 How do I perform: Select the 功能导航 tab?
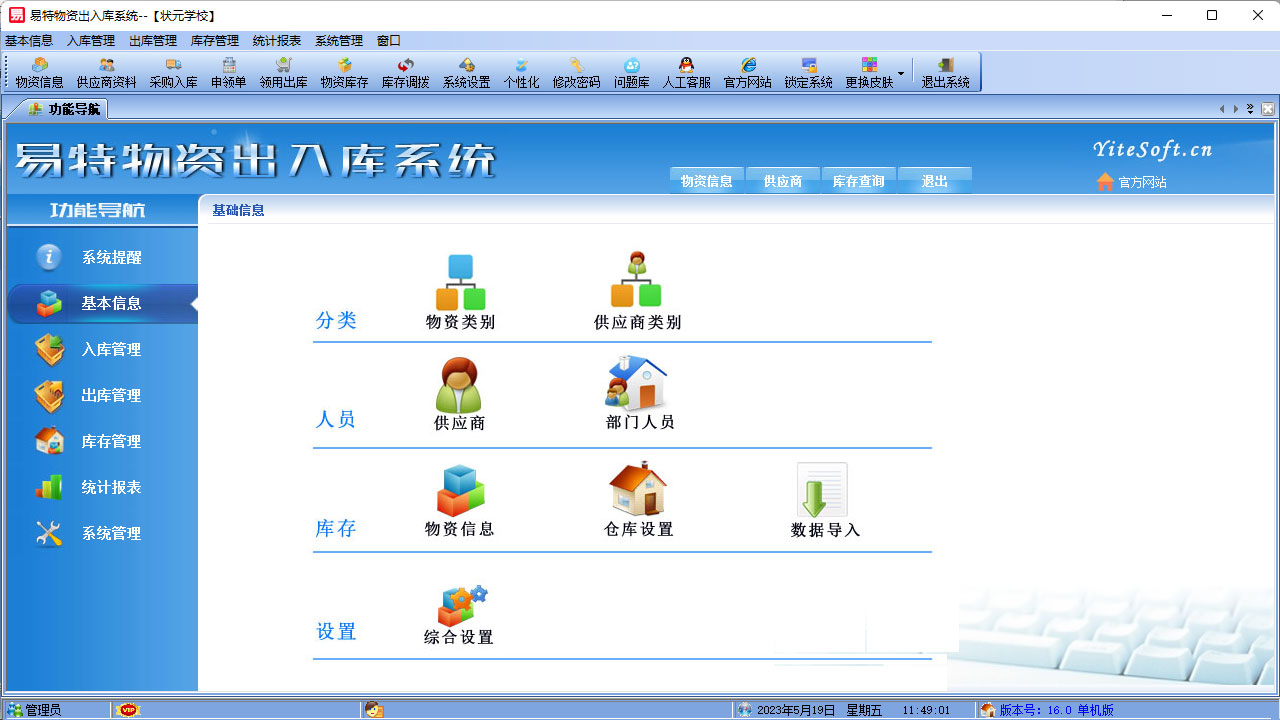(66, 109)
